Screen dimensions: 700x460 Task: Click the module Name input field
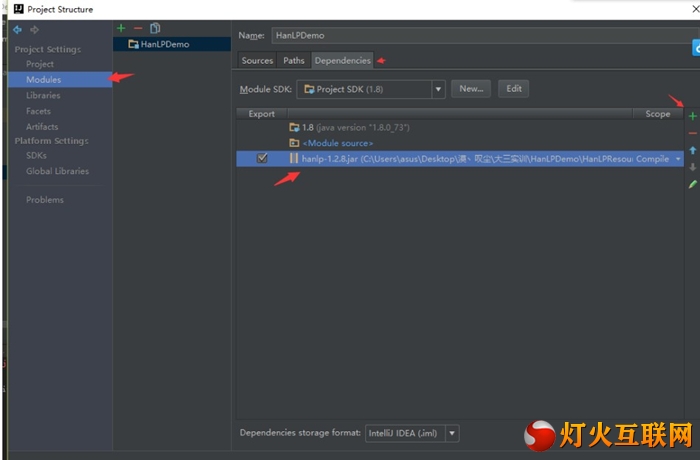[x=485, y=35]
